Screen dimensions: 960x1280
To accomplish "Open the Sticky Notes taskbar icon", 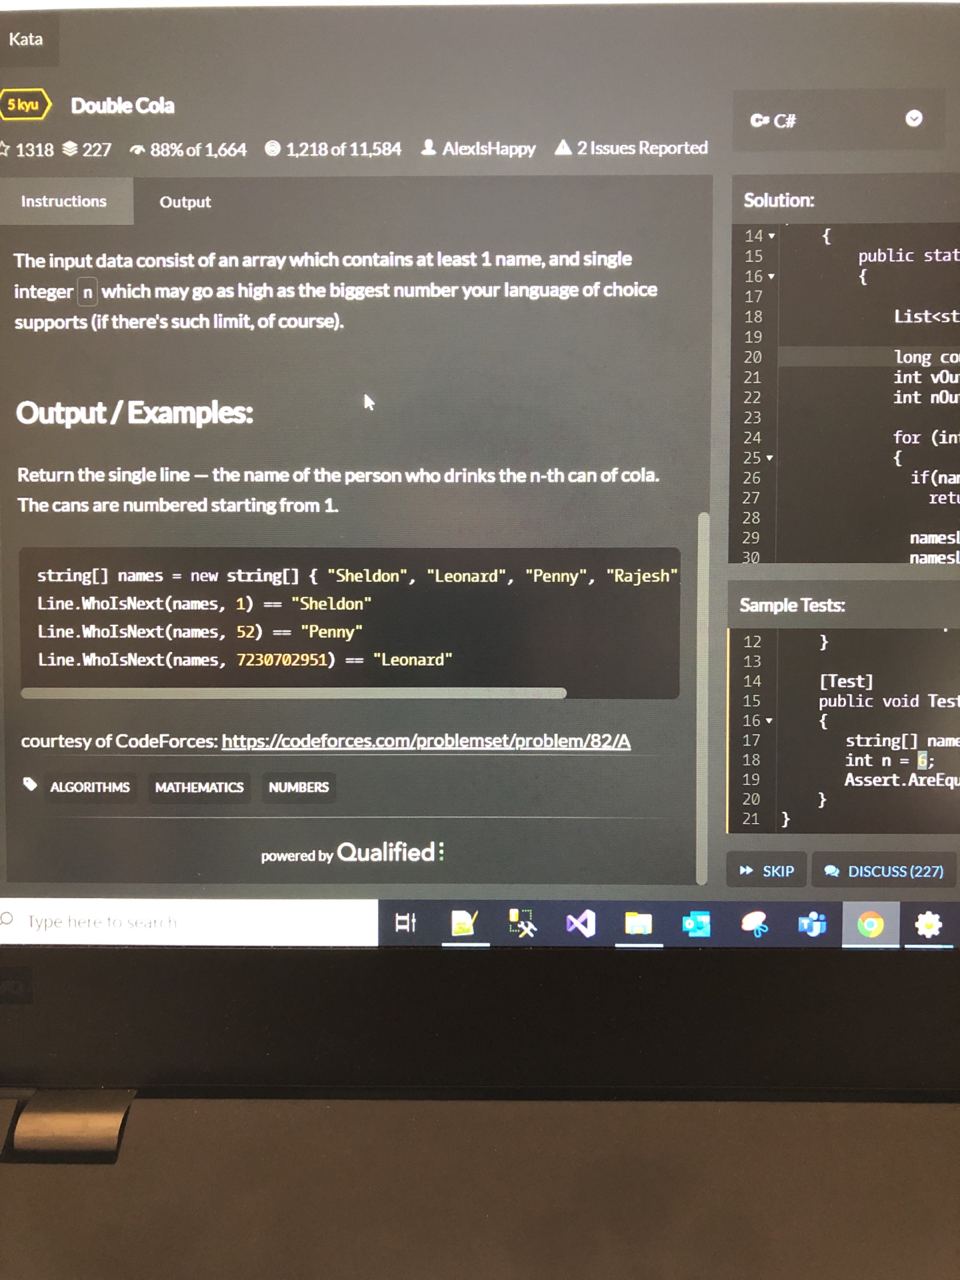I will 464,923.
